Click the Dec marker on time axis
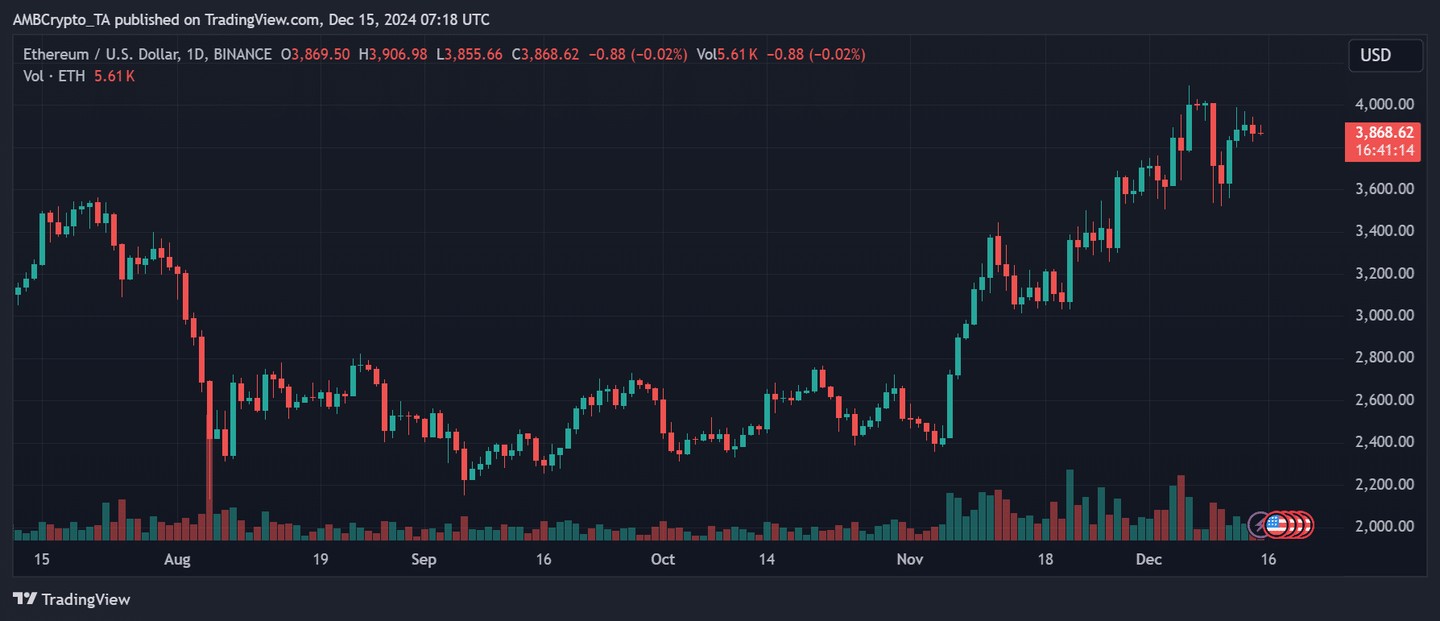This screenshot has height=621, width=1440. tap(1147, 559)
